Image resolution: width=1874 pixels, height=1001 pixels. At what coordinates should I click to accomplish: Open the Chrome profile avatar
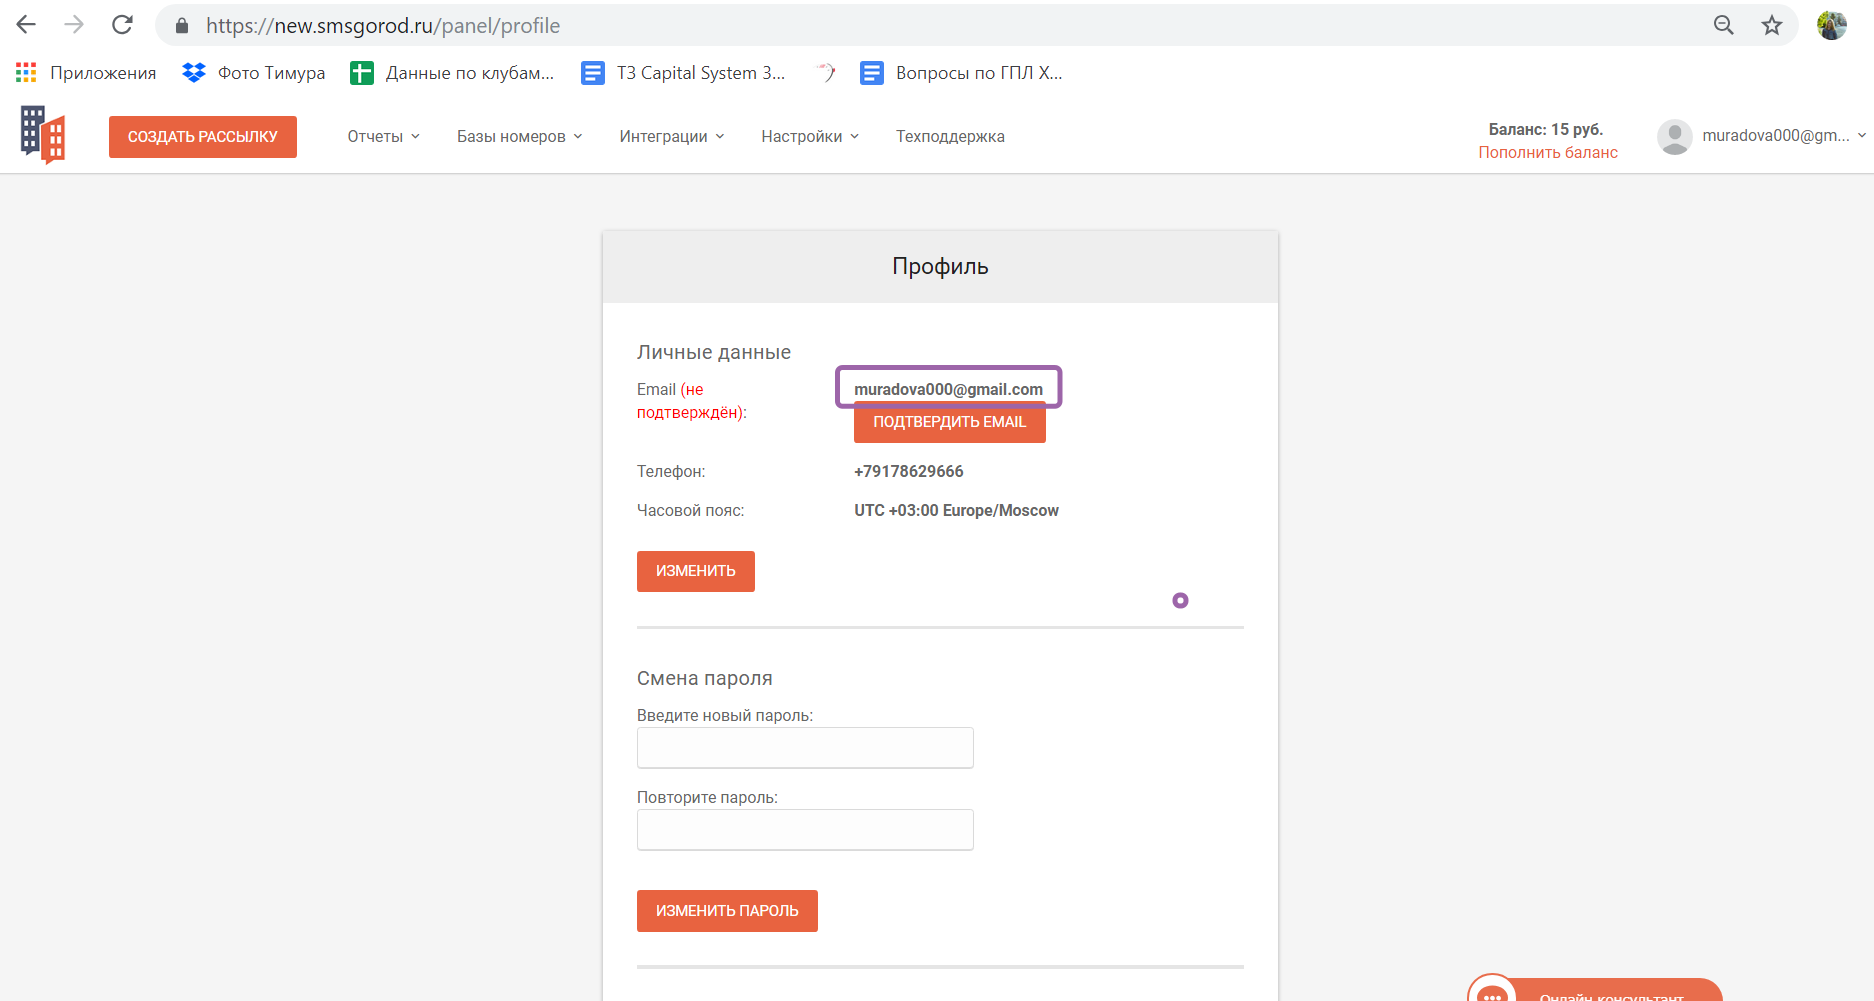(1832, 25)
